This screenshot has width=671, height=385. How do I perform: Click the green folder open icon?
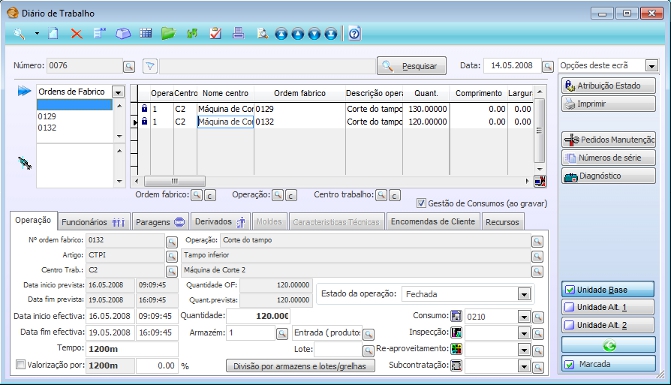point(168,33)
